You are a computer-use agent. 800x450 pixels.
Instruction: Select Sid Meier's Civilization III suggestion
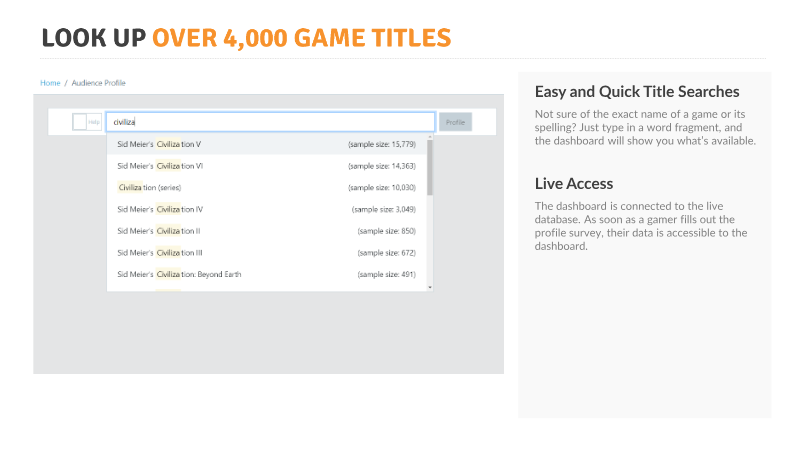[x=267, y=253]
